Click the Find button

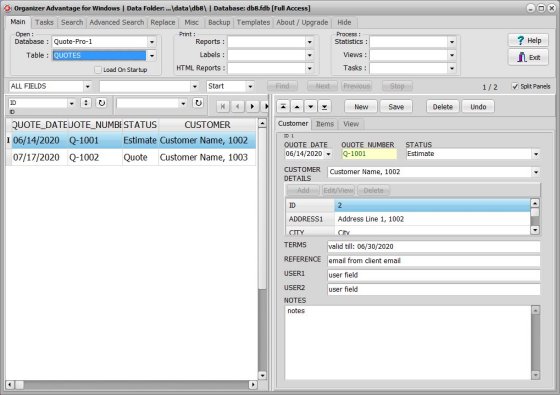pos(282,86)
